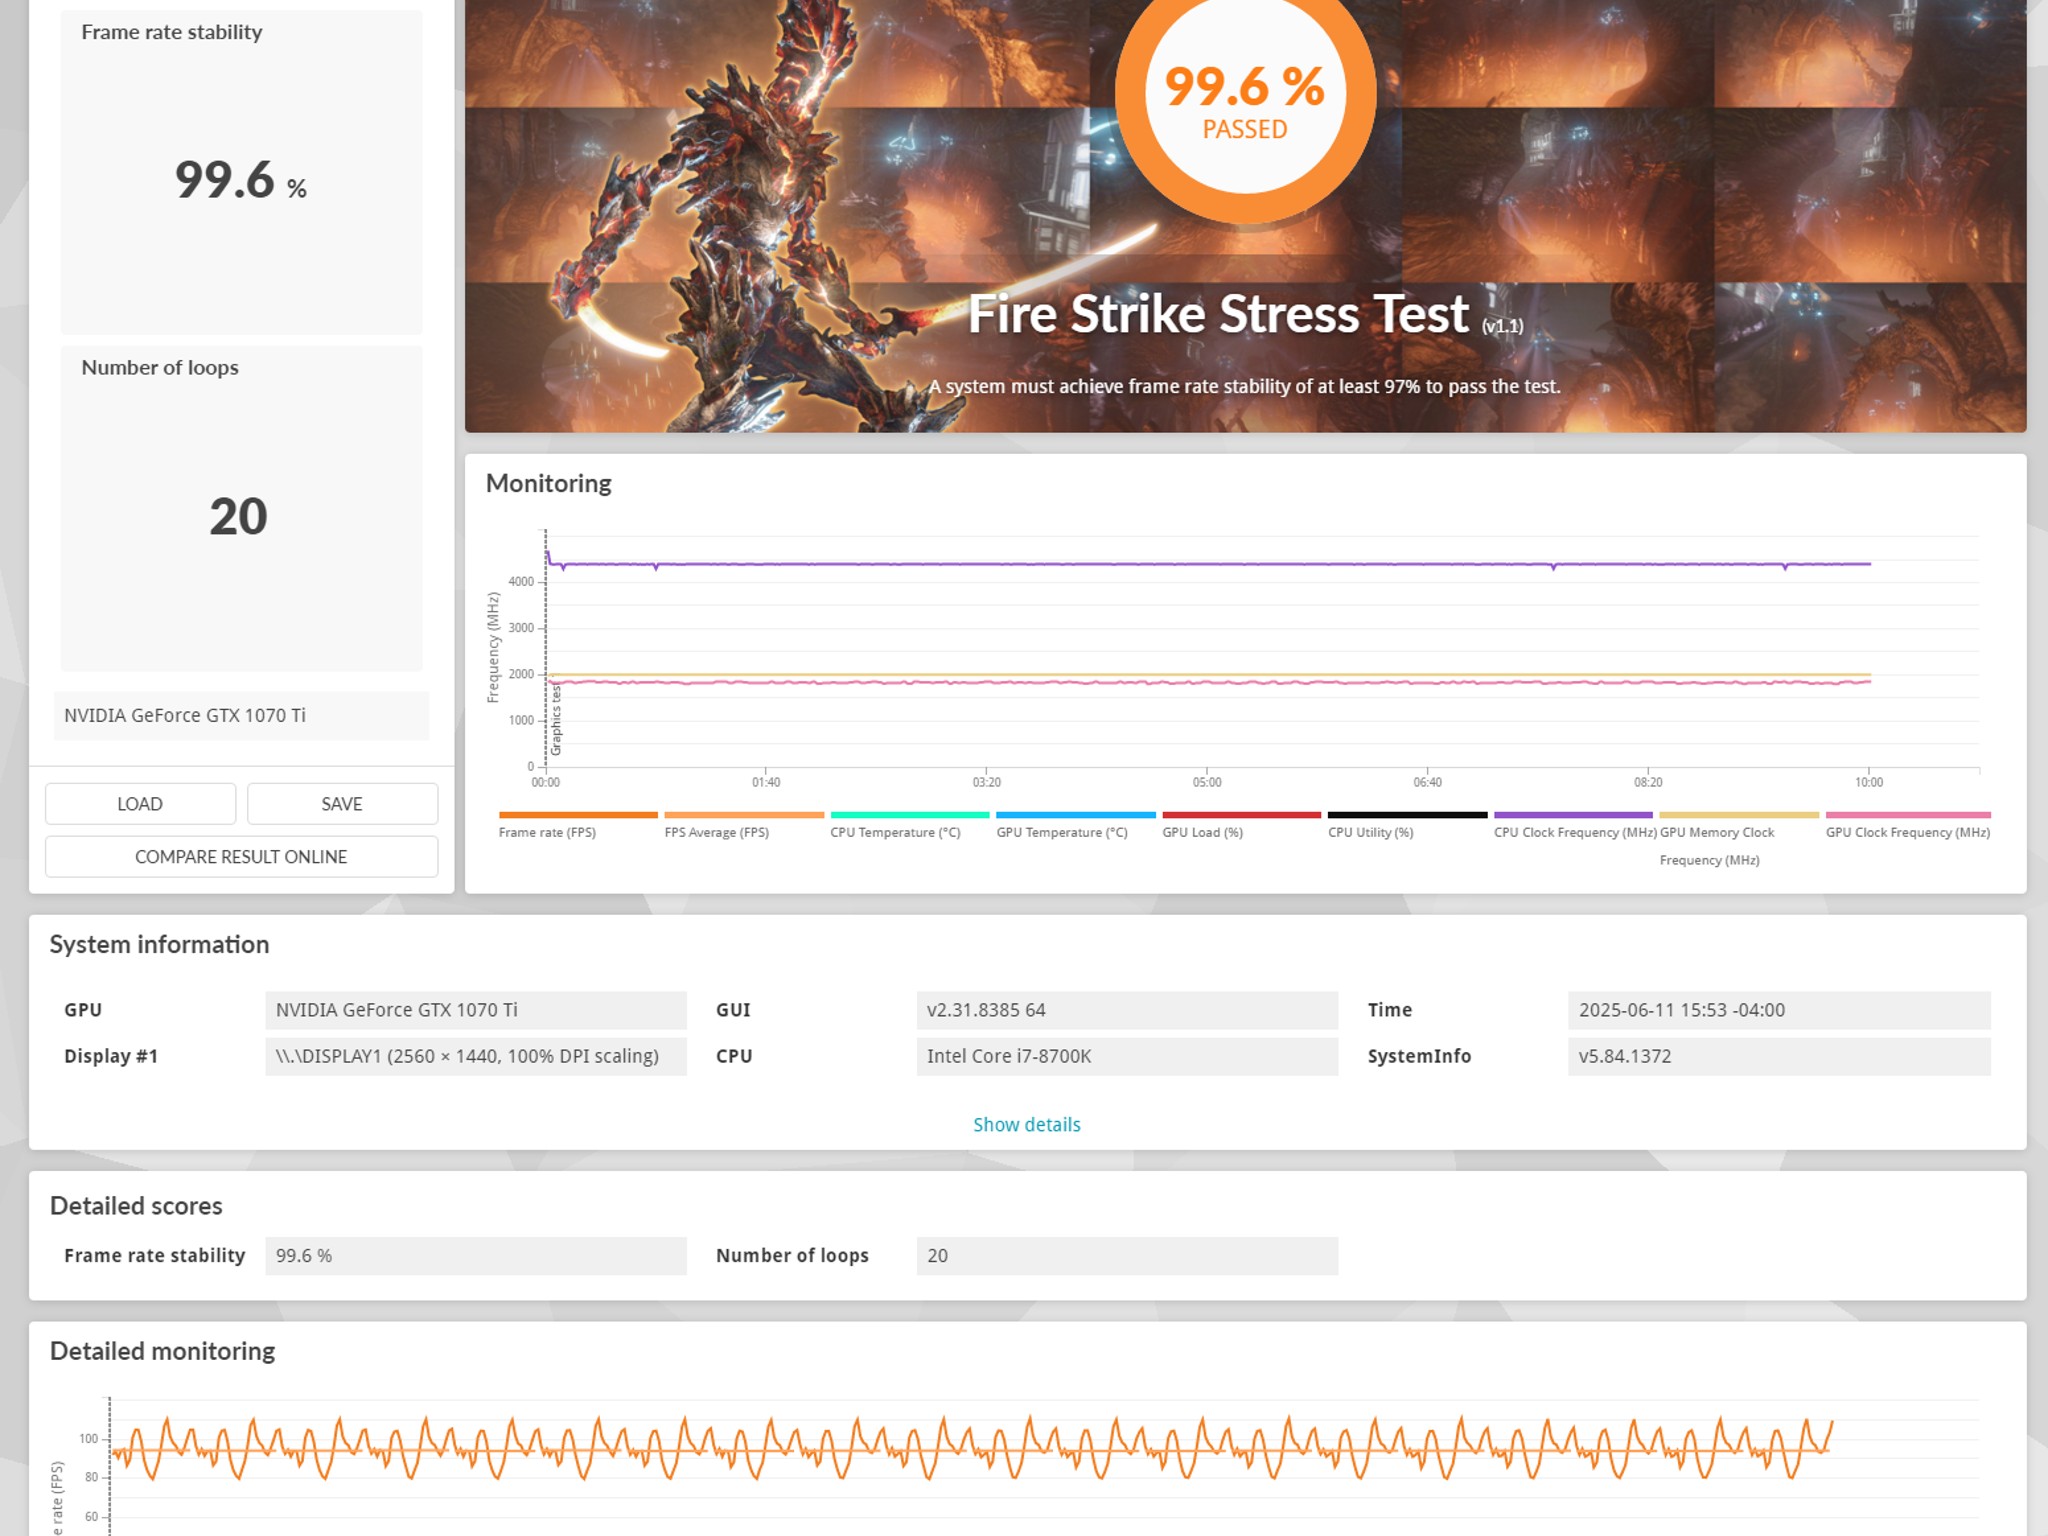Toggle Frame rate (FPS) legend series
This screenshot has height=1536, width=2048.
pos(547,832)
